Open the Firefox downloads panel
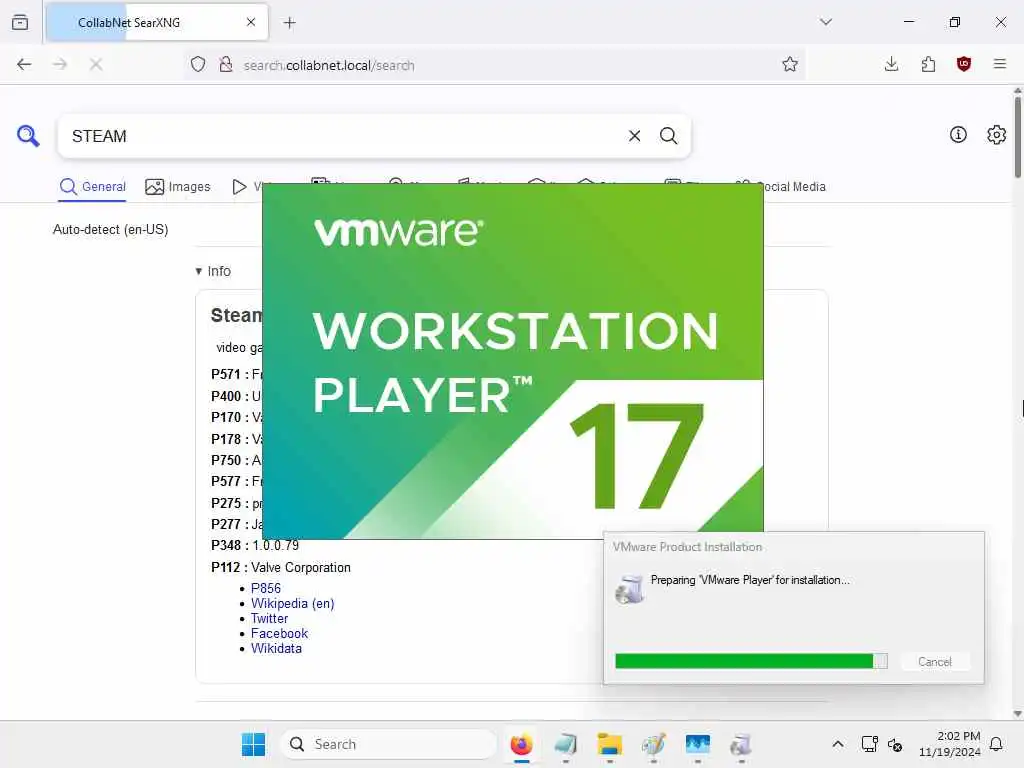 (x=891, y=64)
